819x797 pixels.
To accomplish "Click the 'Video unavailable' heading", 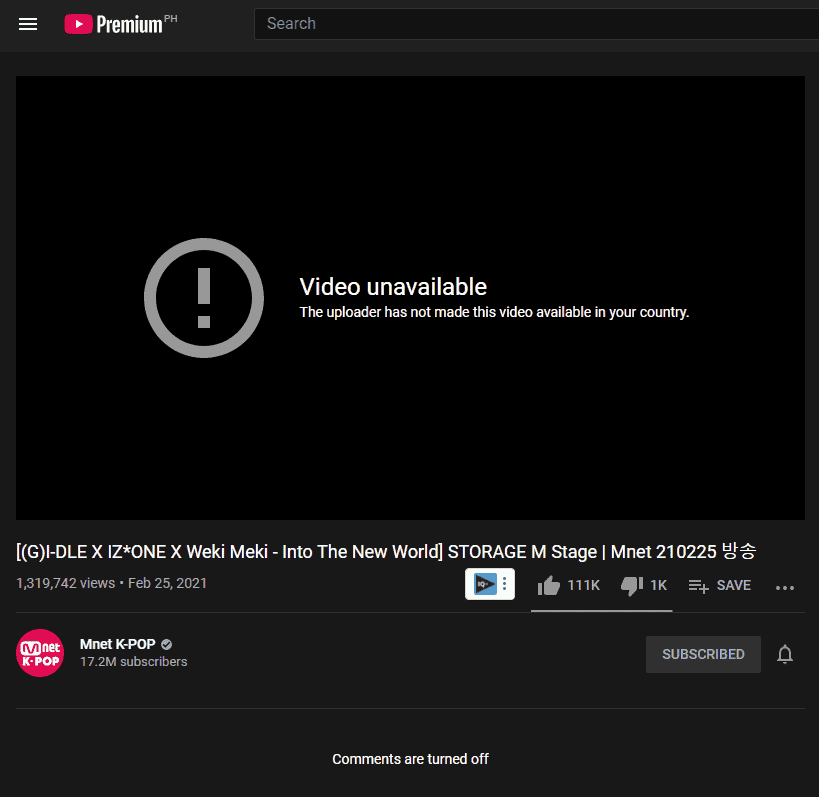I will click(x=393, y=287).
